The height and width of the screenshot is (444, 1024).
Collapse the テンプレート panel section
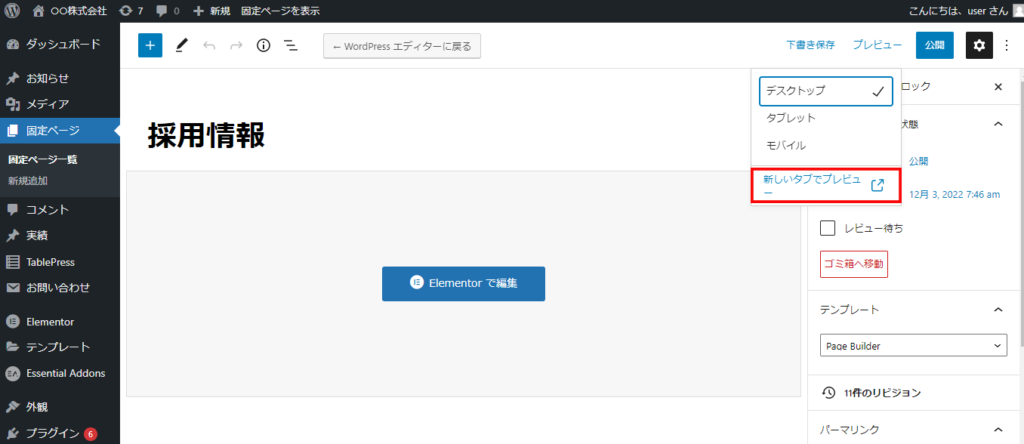pyautogui.click(x=997, y=310)
